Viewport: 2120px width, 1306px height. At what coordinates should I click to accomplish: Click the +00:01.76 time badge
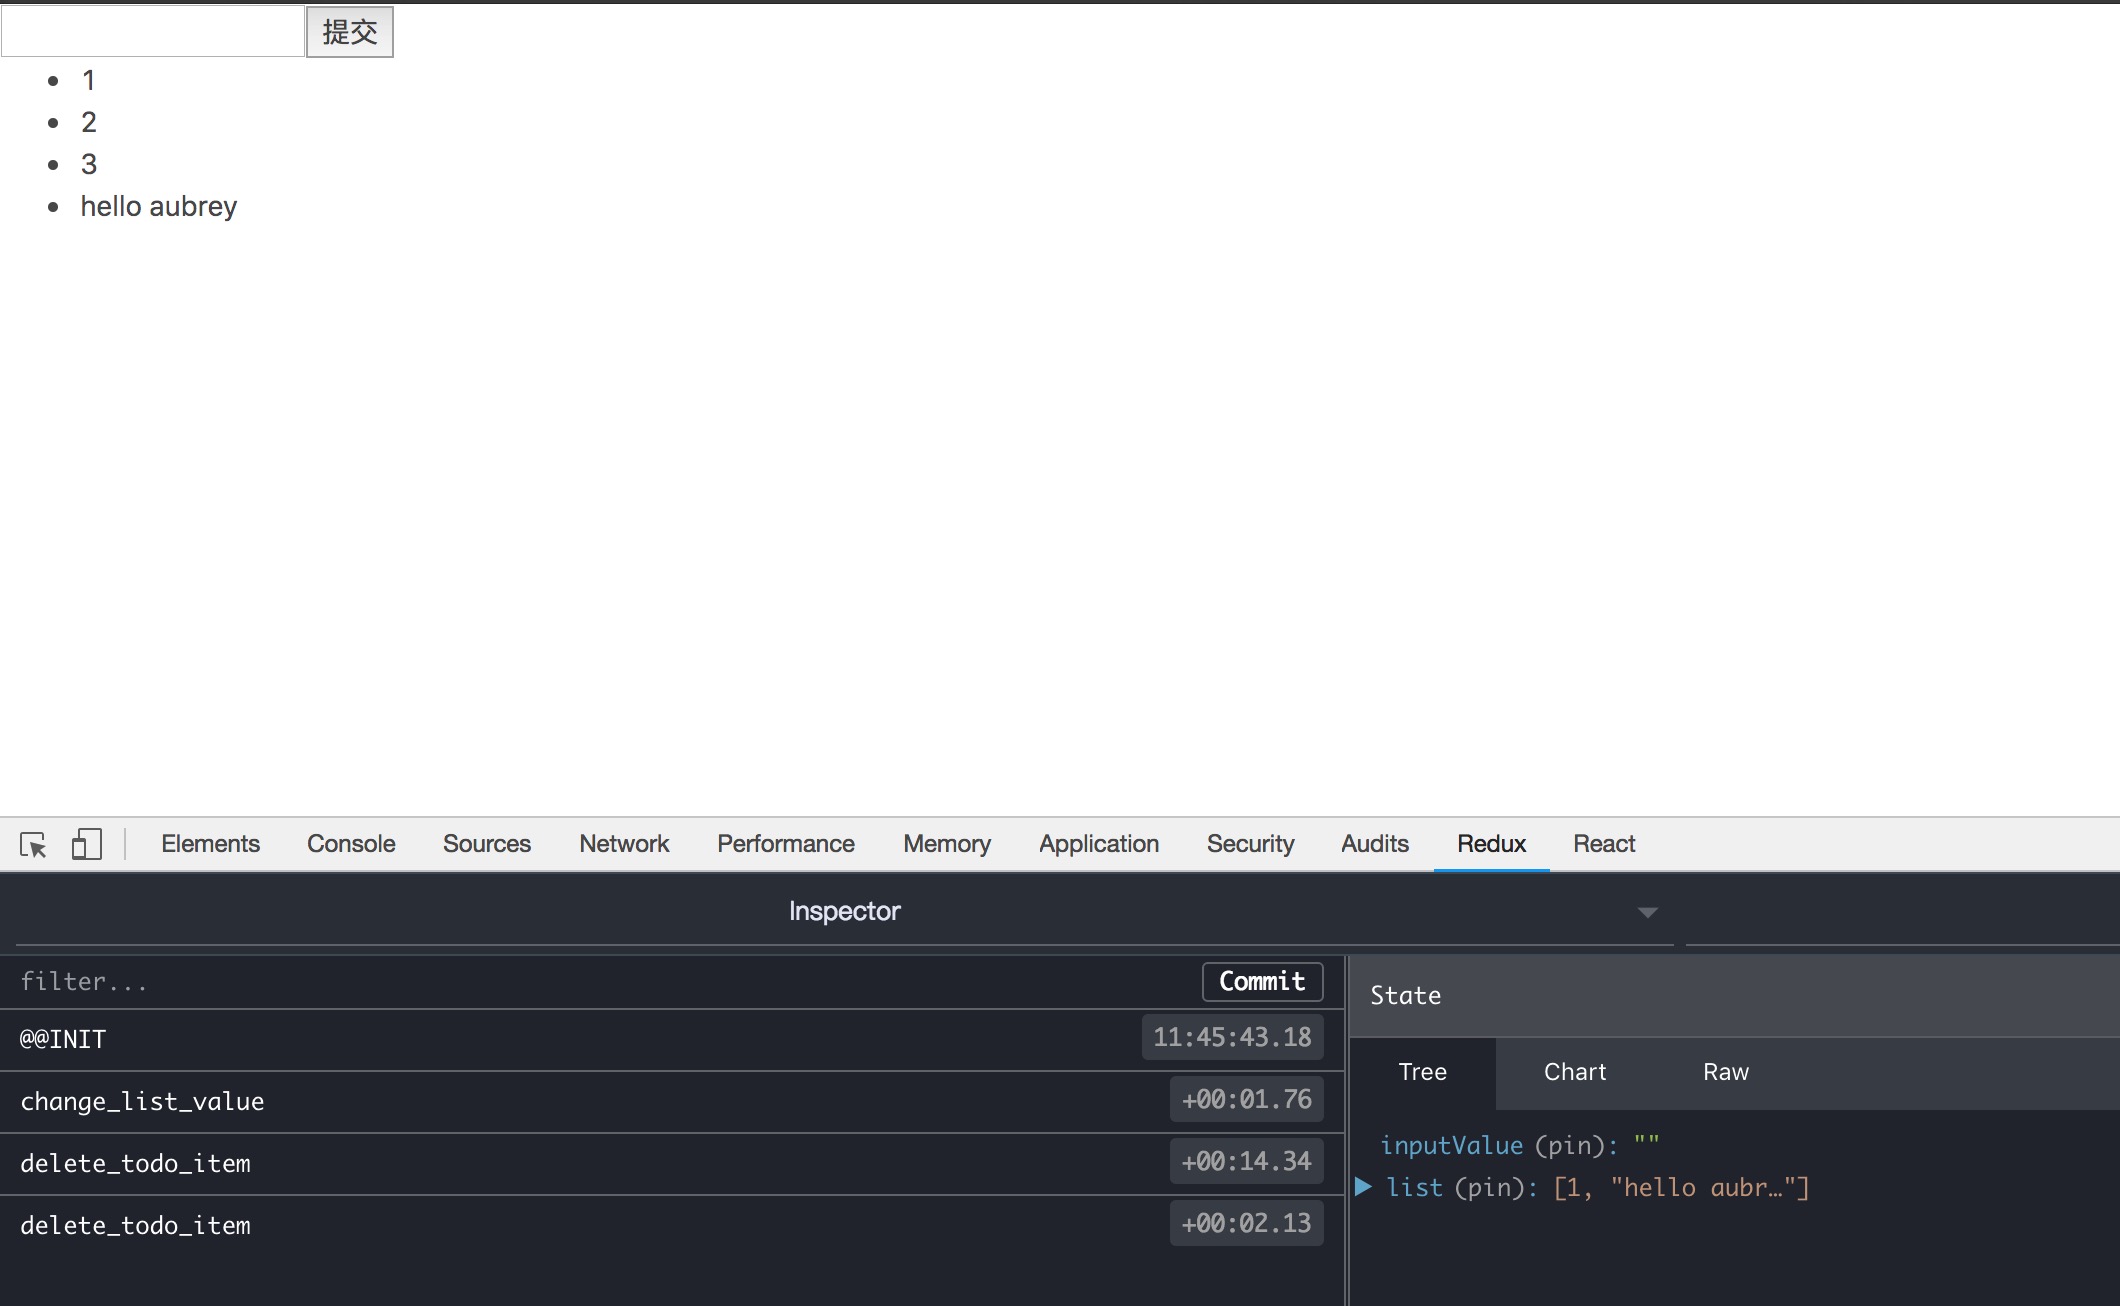[x=1246, y=1100]
